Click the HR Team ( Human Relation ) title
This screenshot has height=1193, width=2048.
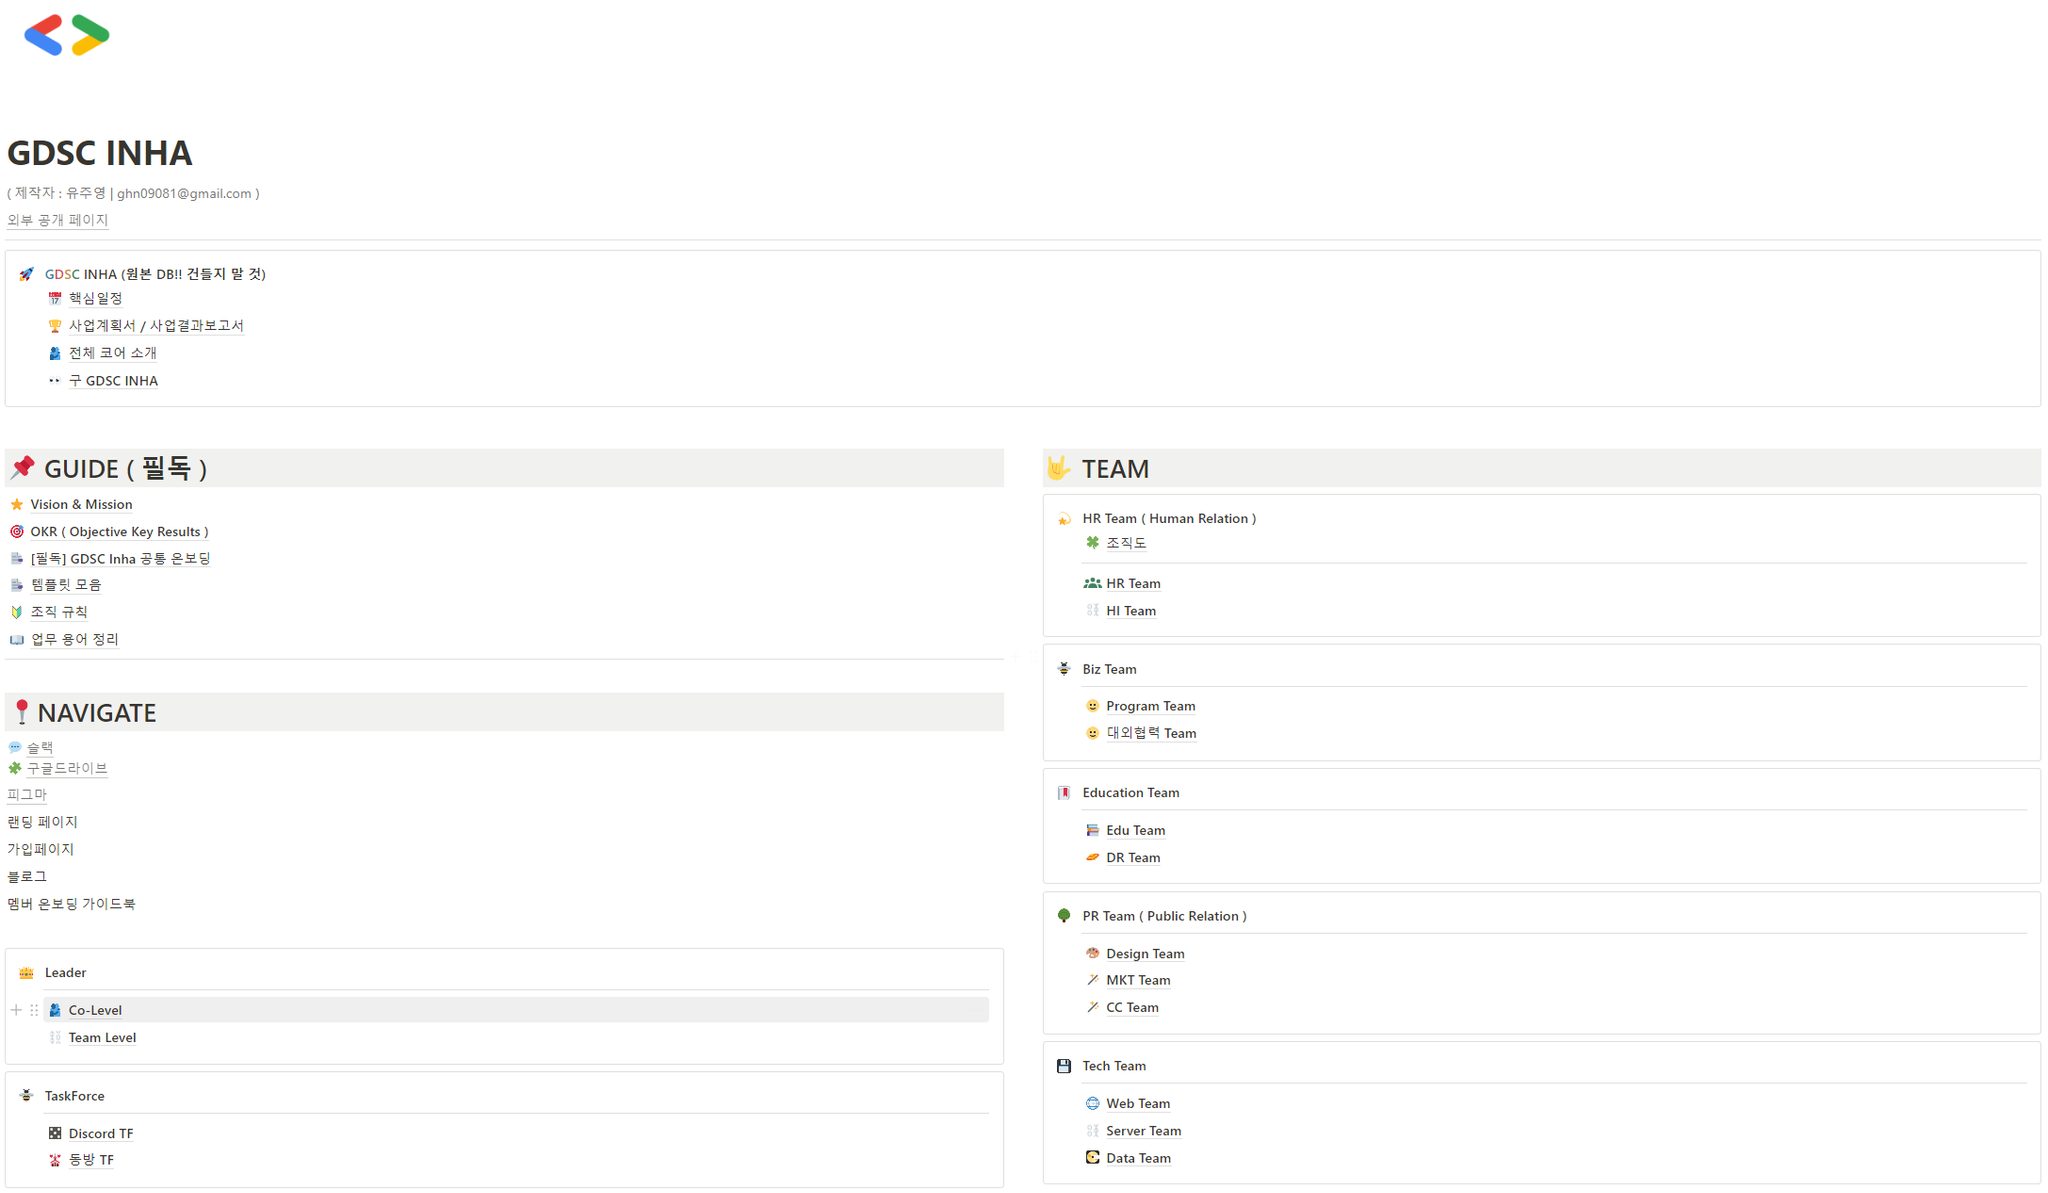1169,519
